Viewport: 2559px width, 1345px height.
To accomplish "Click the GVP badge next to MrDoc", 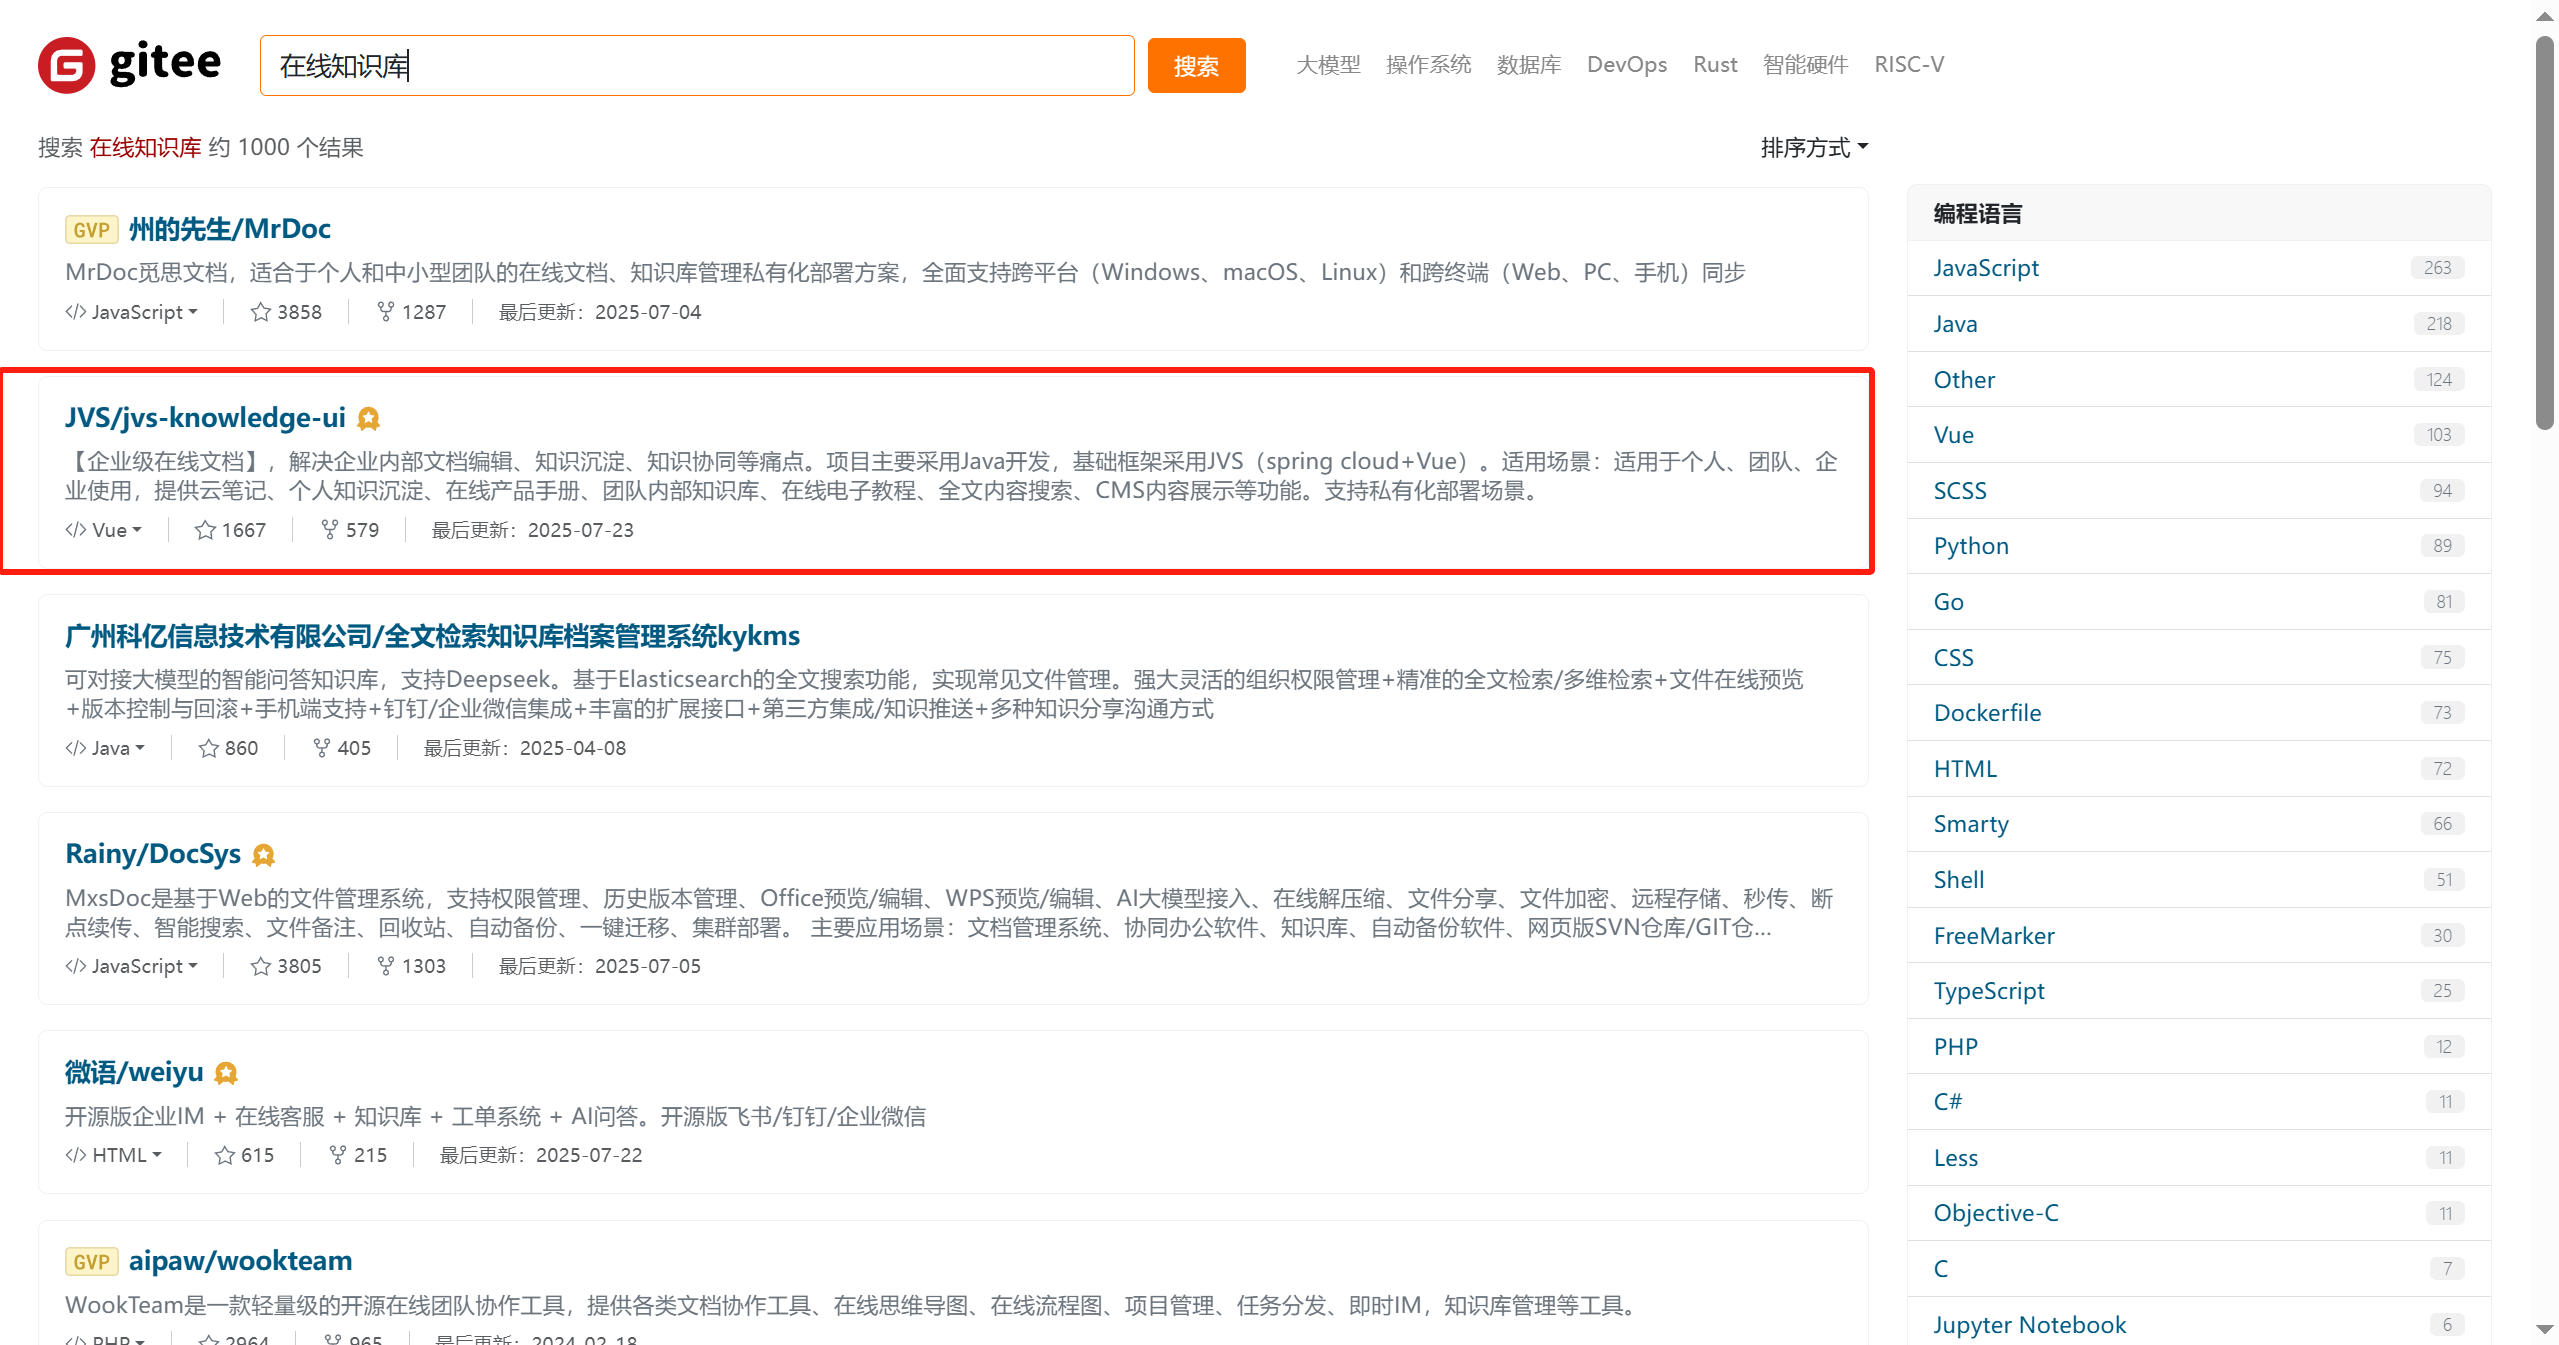I will tap(92, 230).
